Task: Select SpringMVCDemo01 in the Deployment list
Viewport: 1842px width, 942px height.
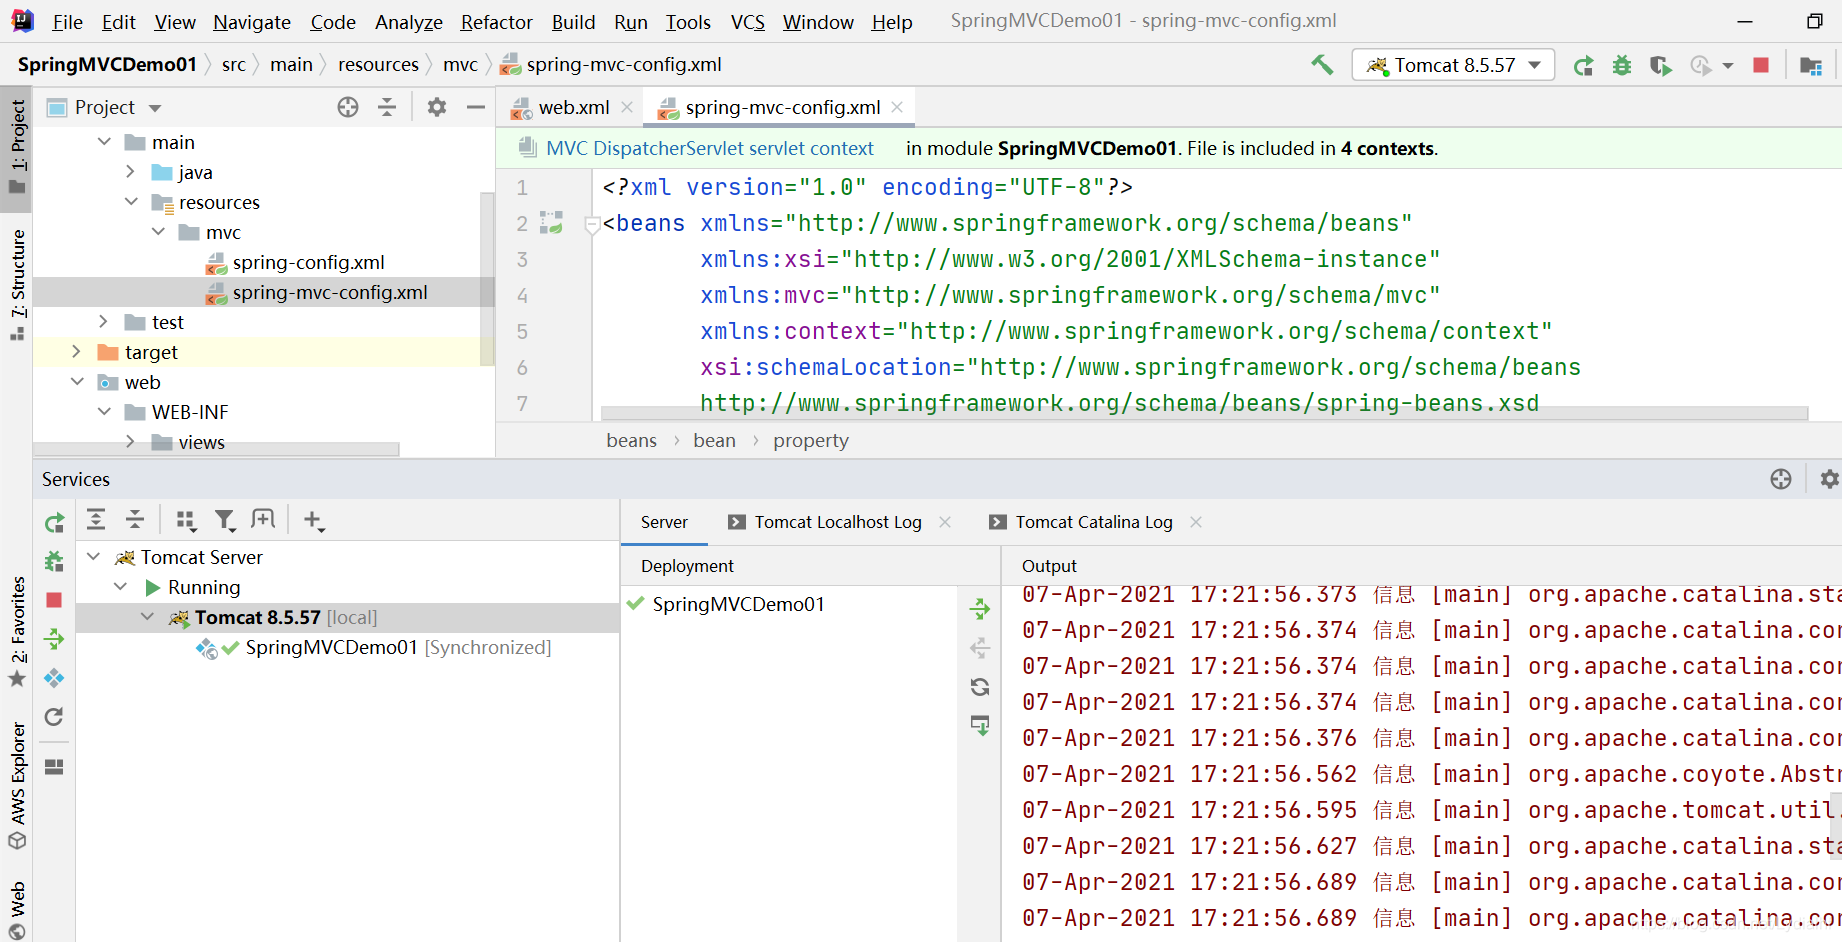Action: tap(738, 604)
